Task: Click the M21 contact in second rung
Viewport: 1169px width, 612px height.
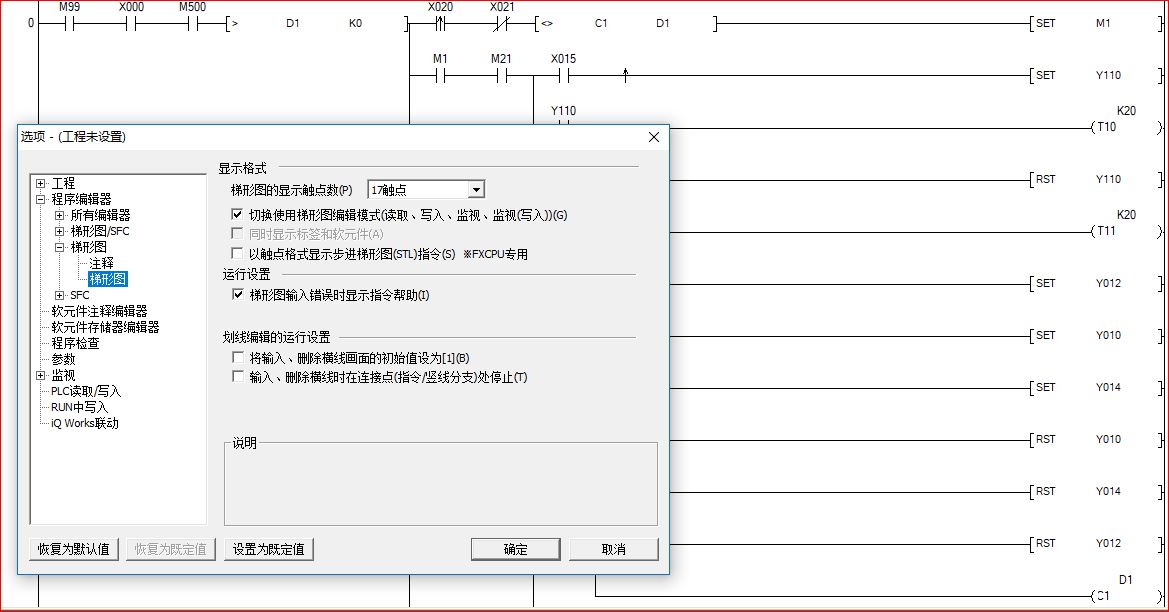Action: pos(501,75)
